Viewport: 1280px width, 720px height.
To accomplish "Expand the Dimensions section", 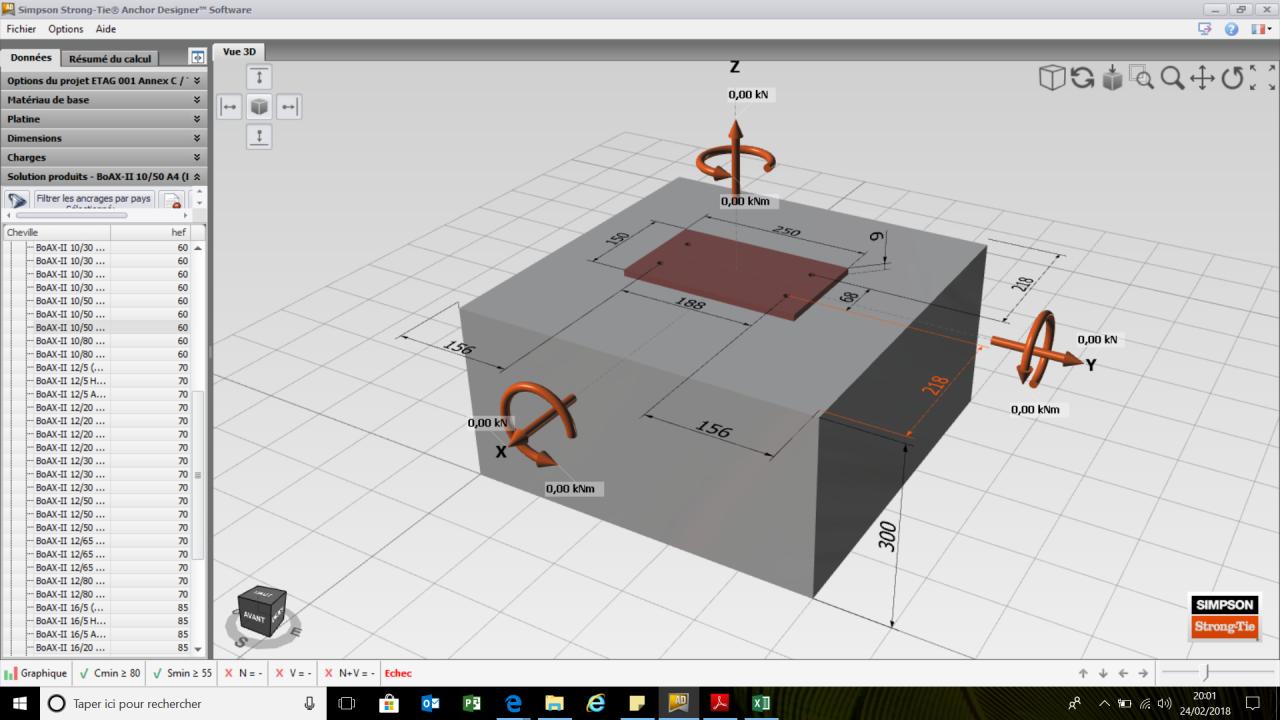I will pos(104,138).
